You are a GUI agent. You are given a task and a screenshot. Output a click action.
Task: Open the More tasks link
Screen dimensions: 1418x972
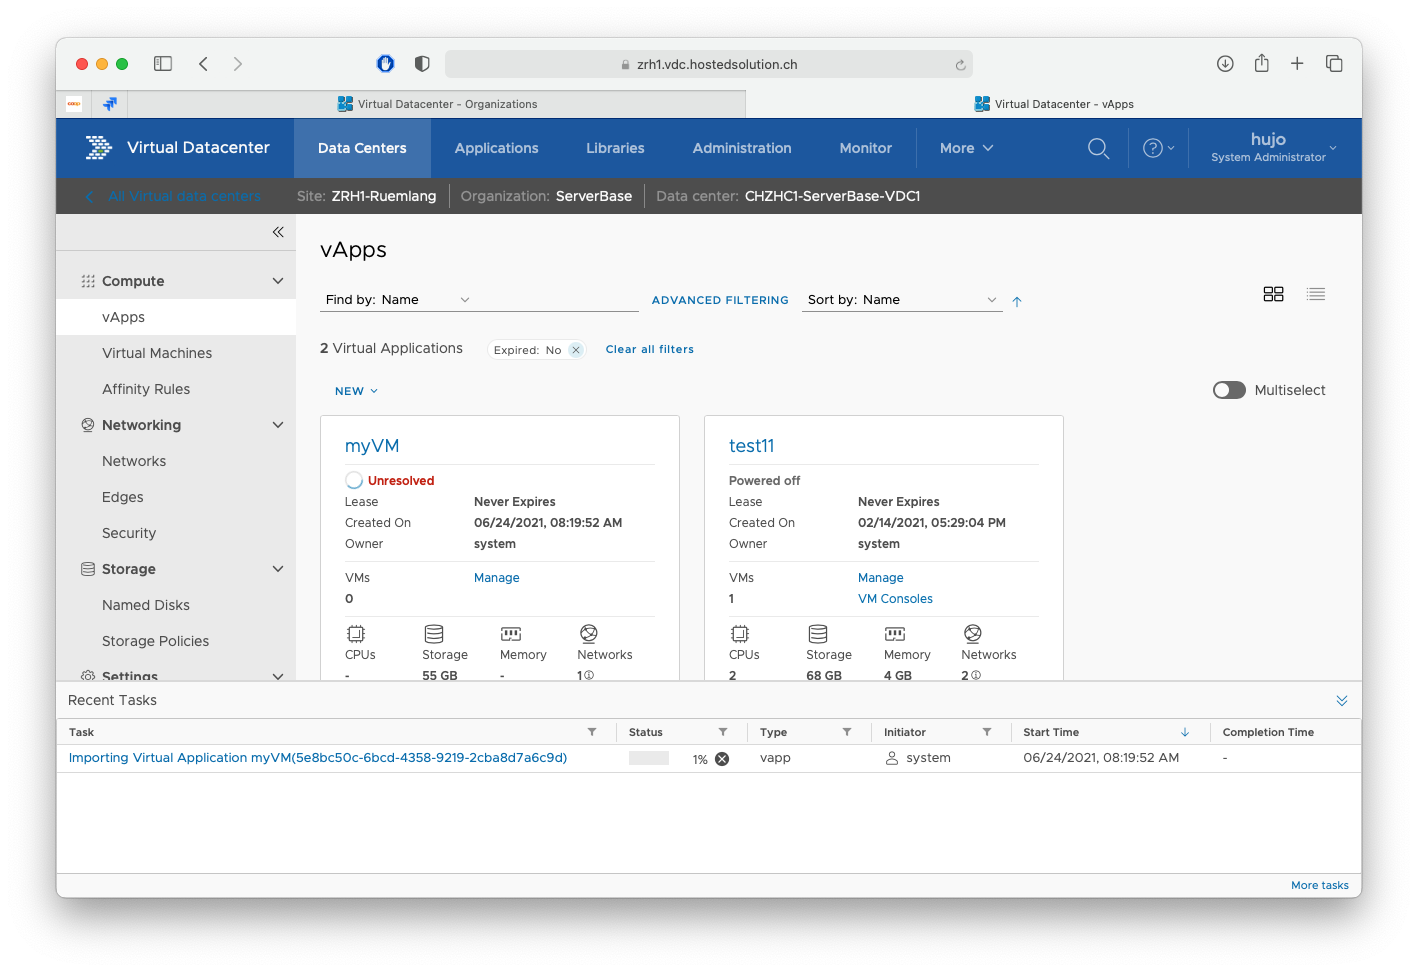(x=1320, y=885)
